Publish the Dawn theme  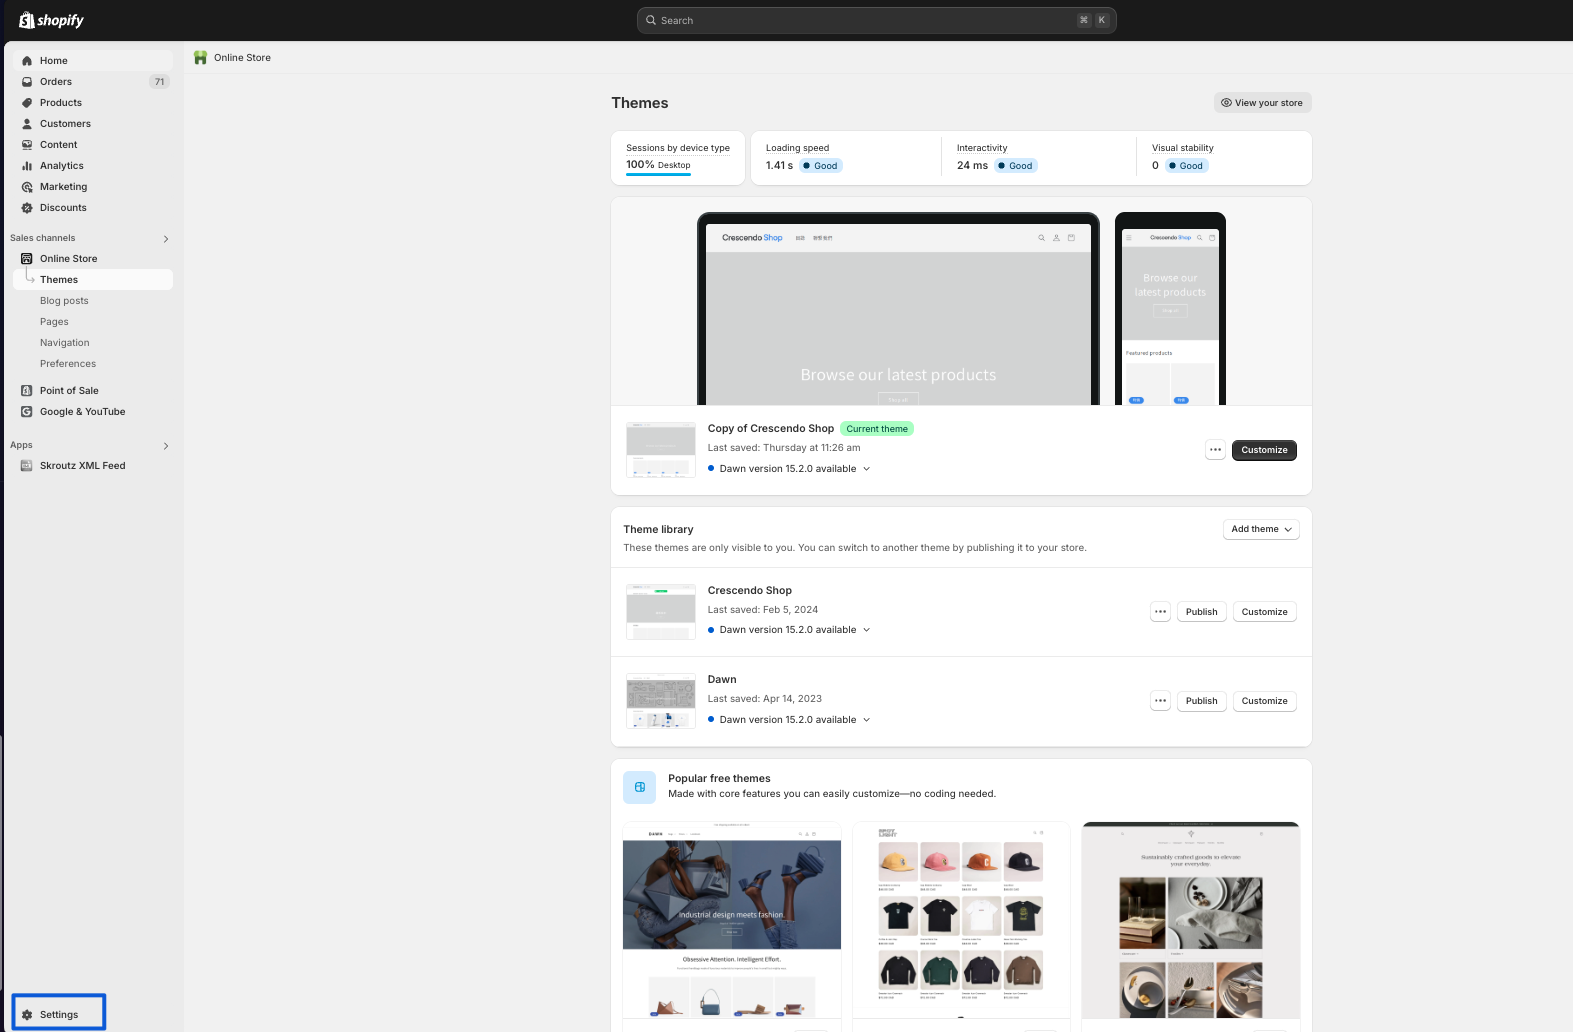[x=1201, y=701]
